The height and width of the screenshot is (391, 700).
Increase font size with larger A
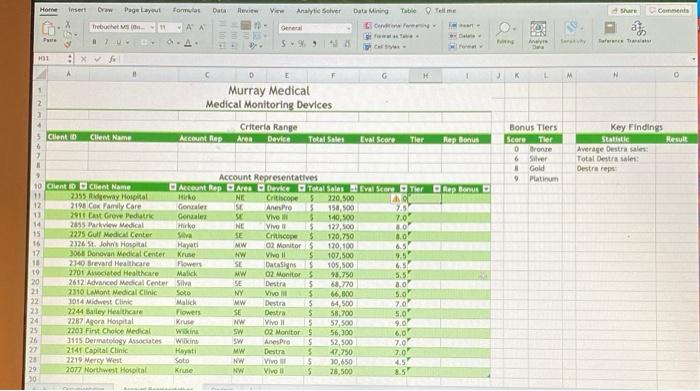(189, 28)
